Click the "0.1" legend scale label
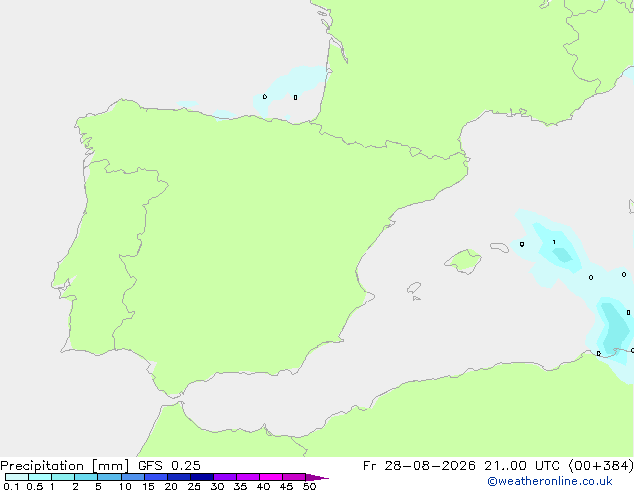 tap(11, 486)
